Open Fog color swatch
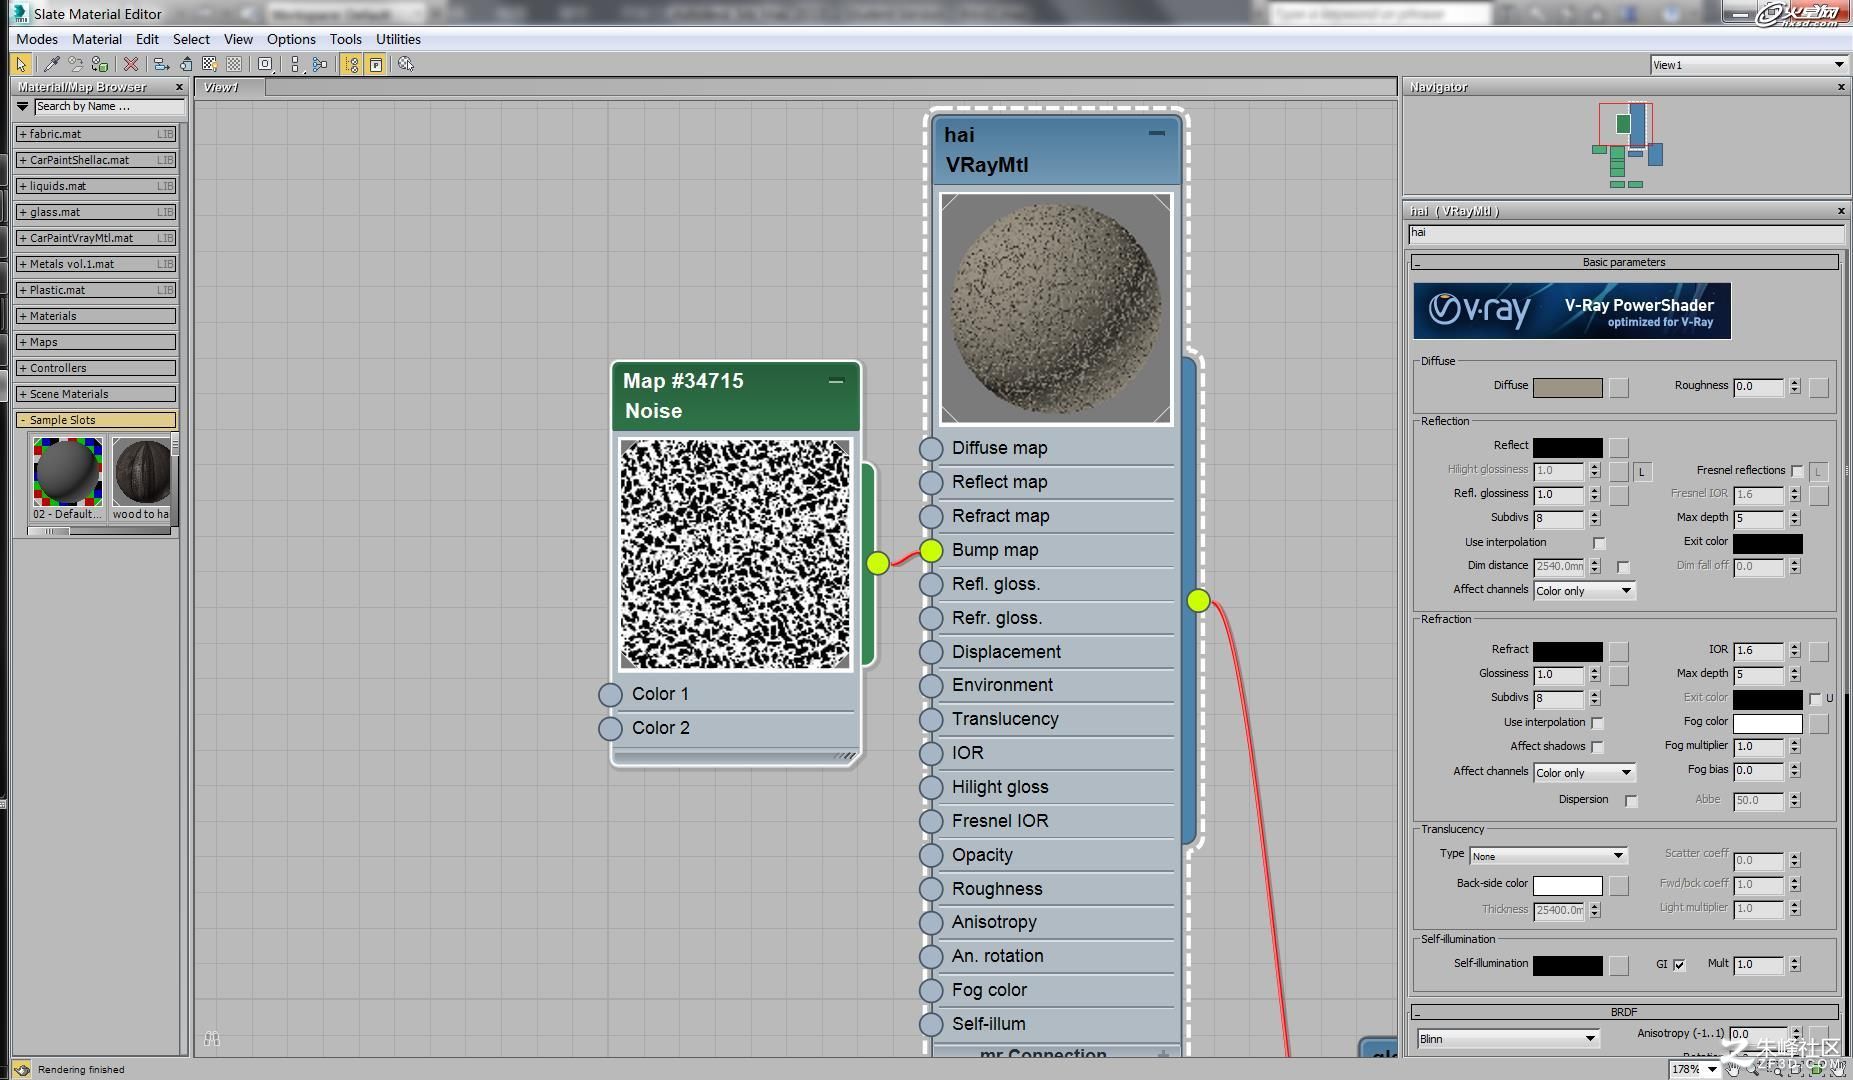Image resolution: width=1853 pixels, height=1080 pixels. click(x=1767, y=723)
